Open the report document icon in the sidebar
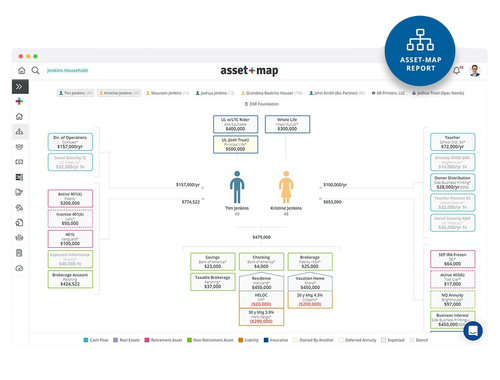Image resolution: width=500 pixels, height=380 pixels. [x=19, y=253]
